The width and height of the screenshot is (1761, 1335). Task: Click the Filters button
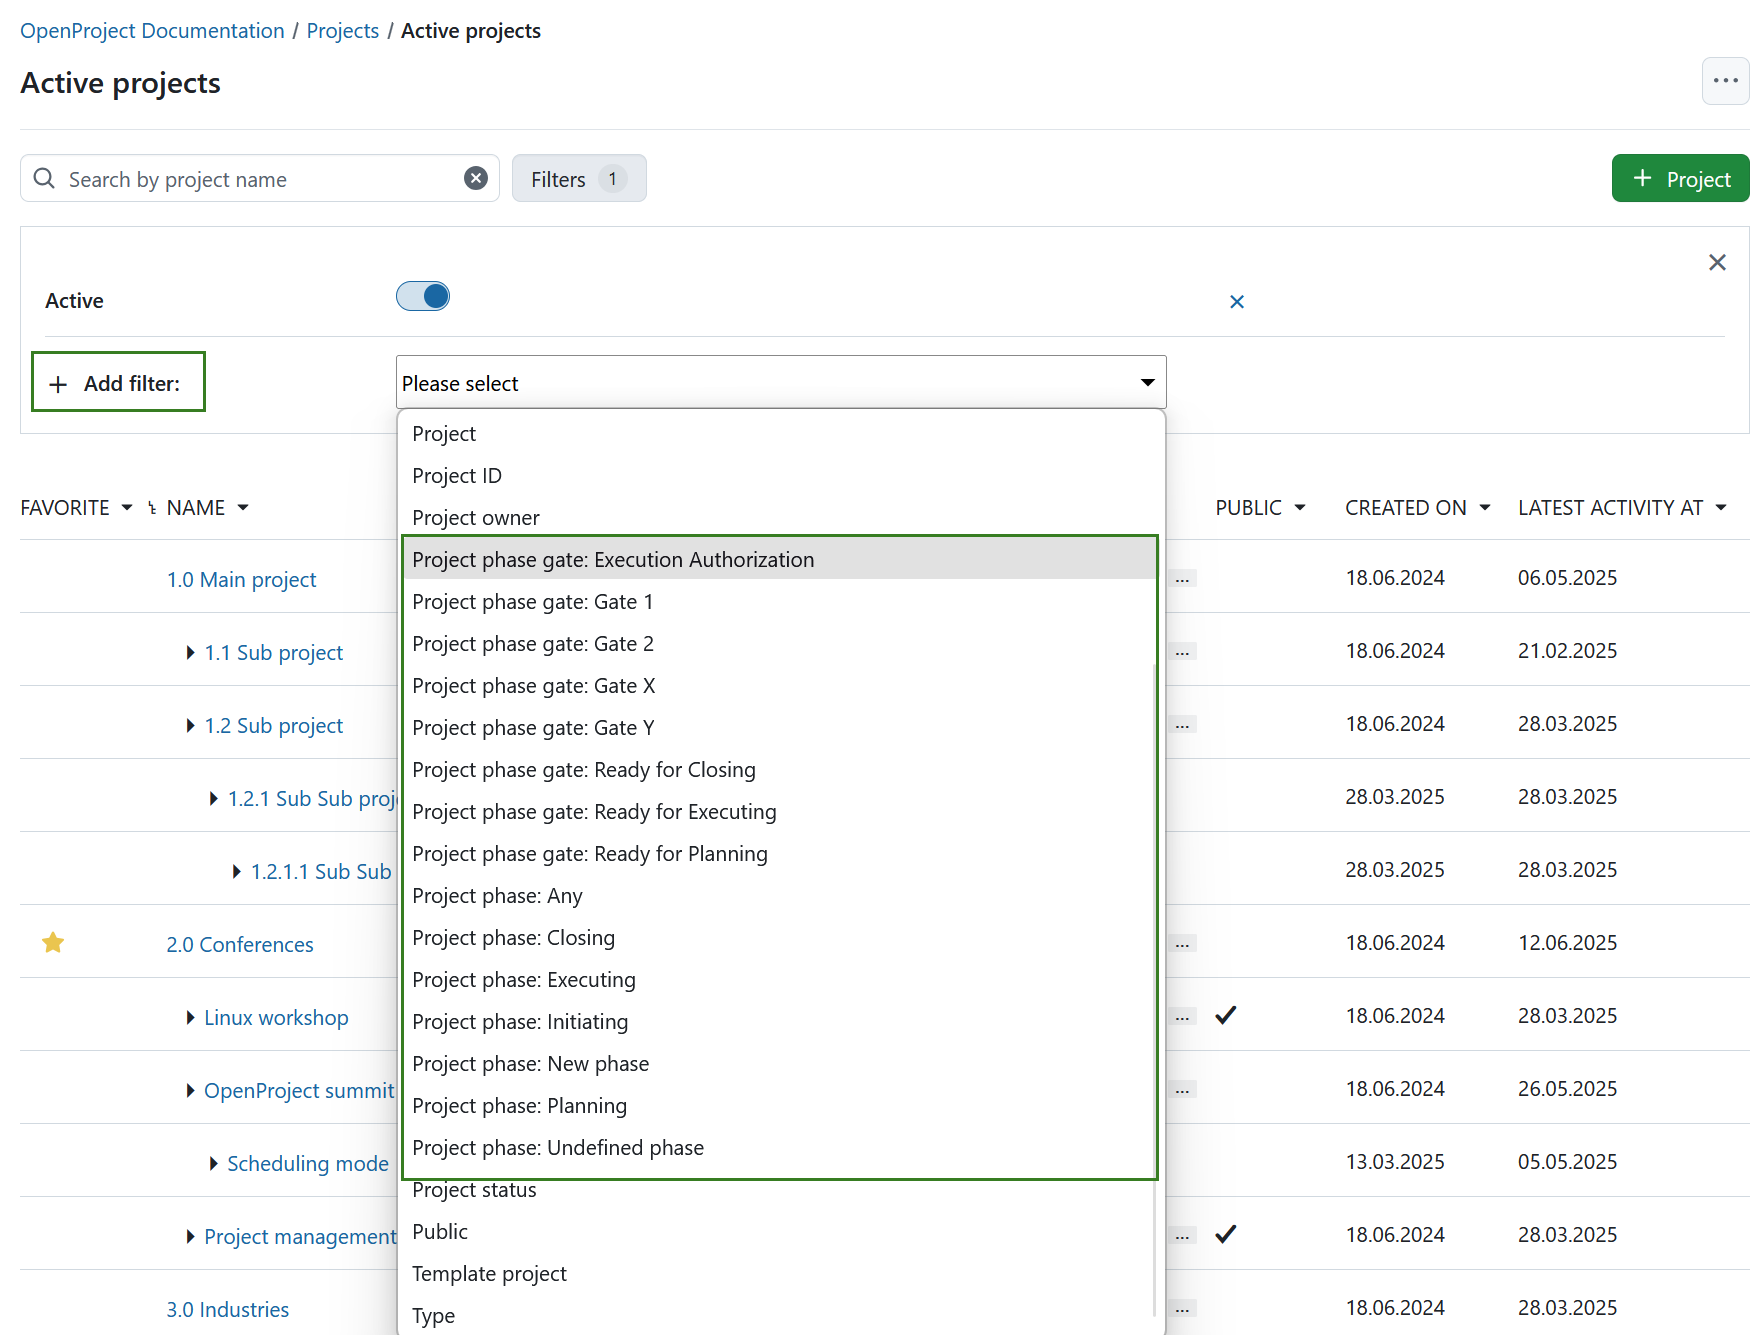[x=578, y=178]
